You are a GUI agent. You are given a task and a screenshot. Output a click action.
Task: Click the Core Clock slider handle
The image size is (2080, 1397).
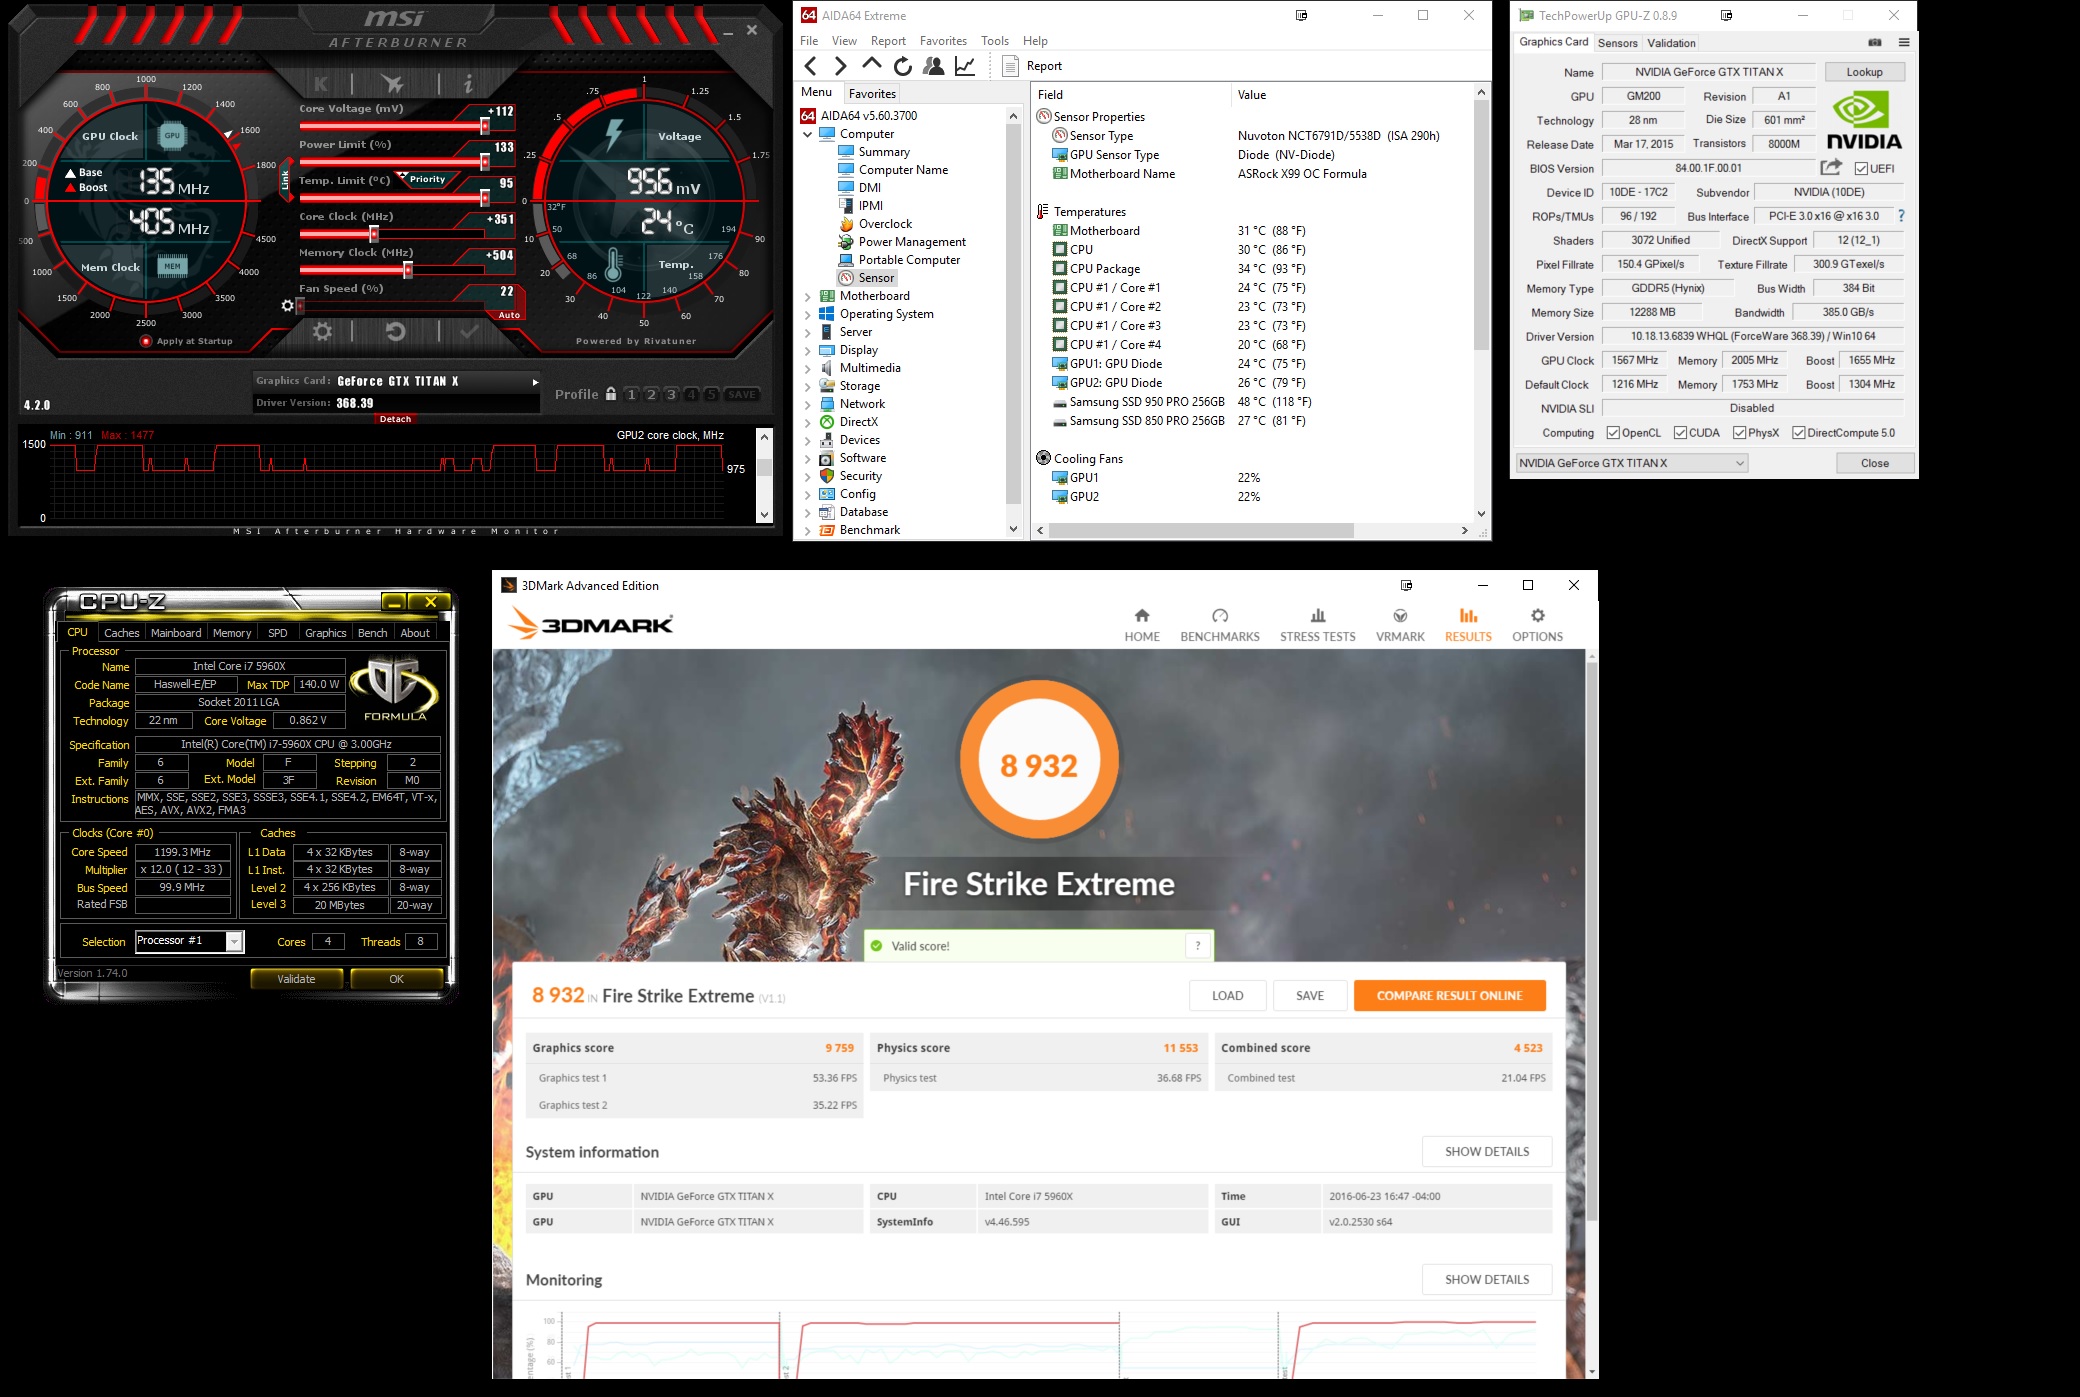(374, 235)
